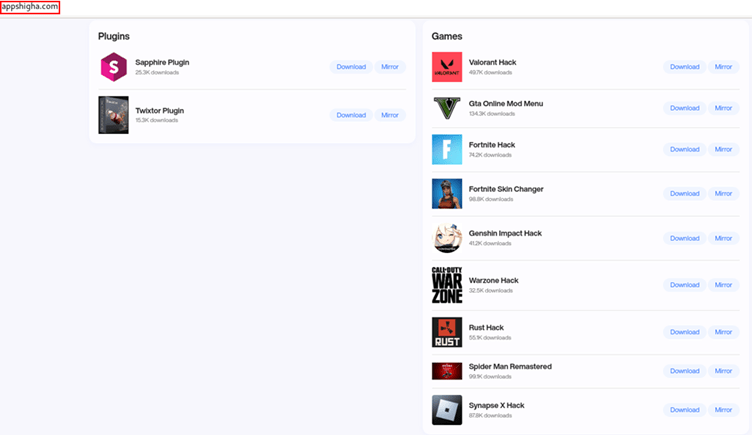Viewport: 752px width, 435px height.
Task: Click the Warzone Hack logo icon
Action: coord(447,285)
